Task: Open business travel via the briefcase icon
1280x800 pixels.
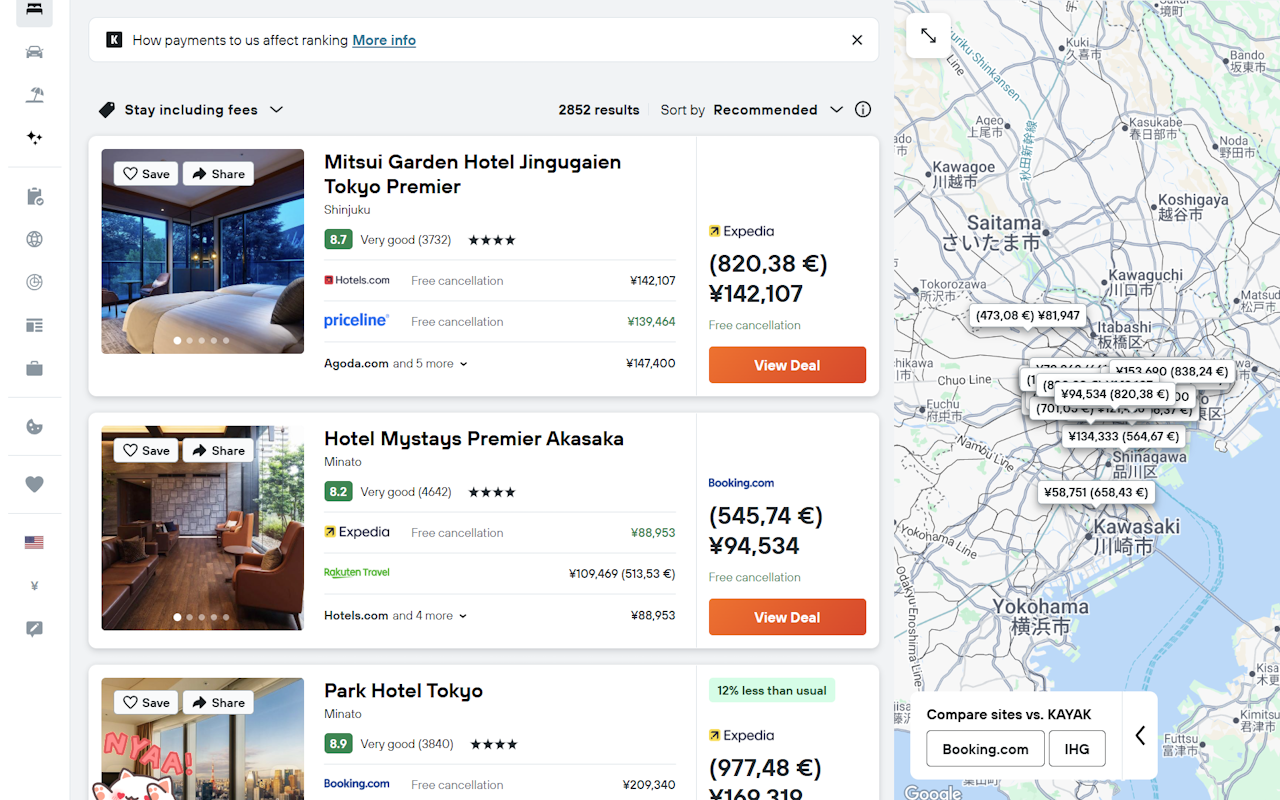Action: [x=34, y=368]
